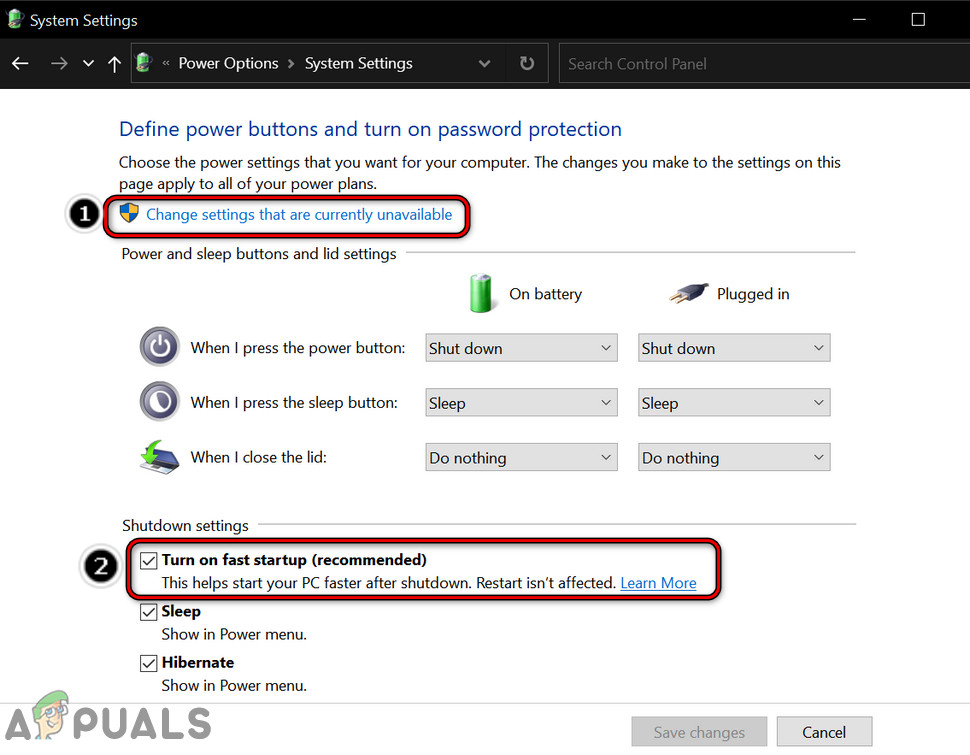The width and height of the screenshot is (970, 755).
Task: Refresh the Control Panel page
Action: pos(527,63)
